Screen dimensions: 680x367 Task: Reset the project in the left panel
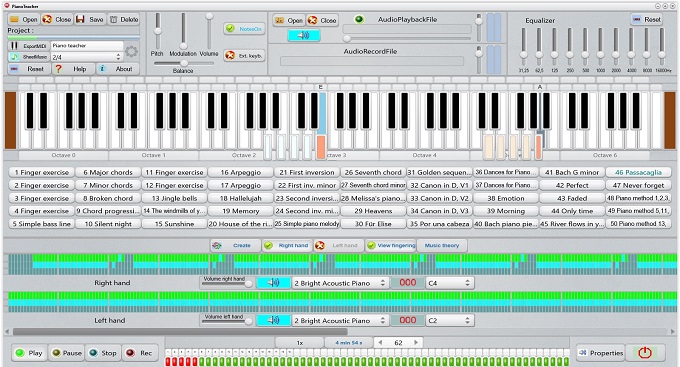[29, 69]
